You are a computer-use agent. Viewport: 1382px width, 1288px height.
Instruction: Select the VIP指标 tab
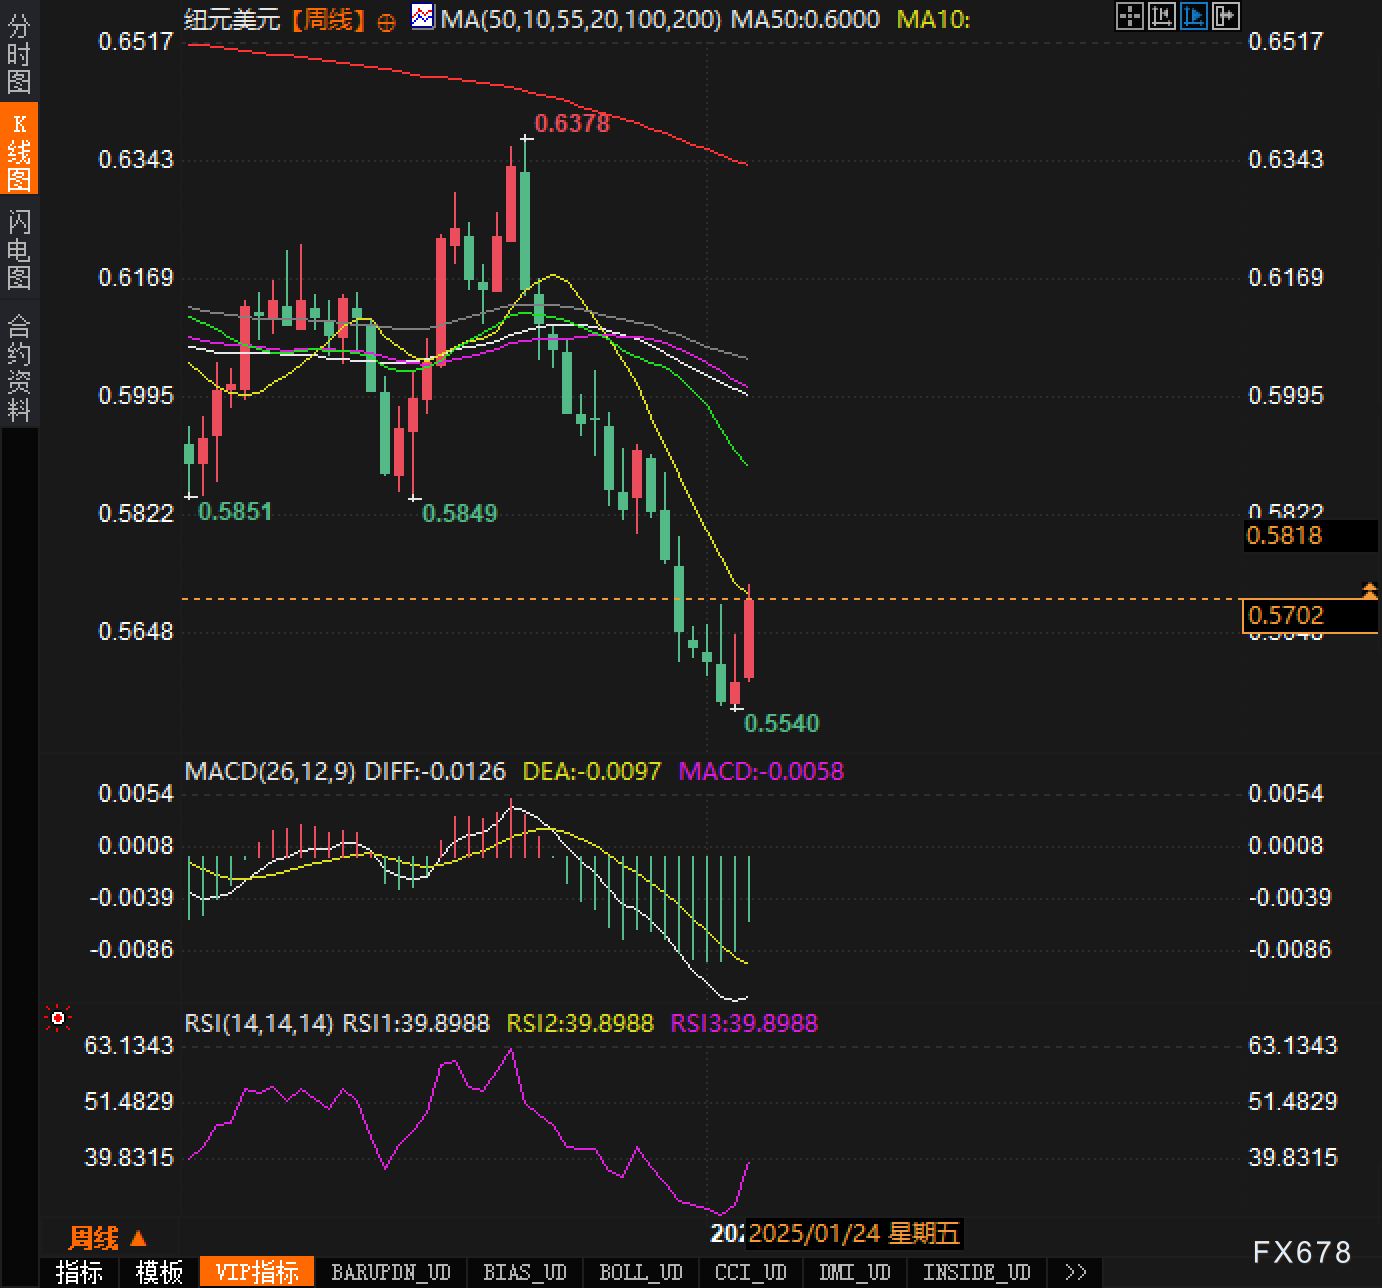pos(257,1272)
